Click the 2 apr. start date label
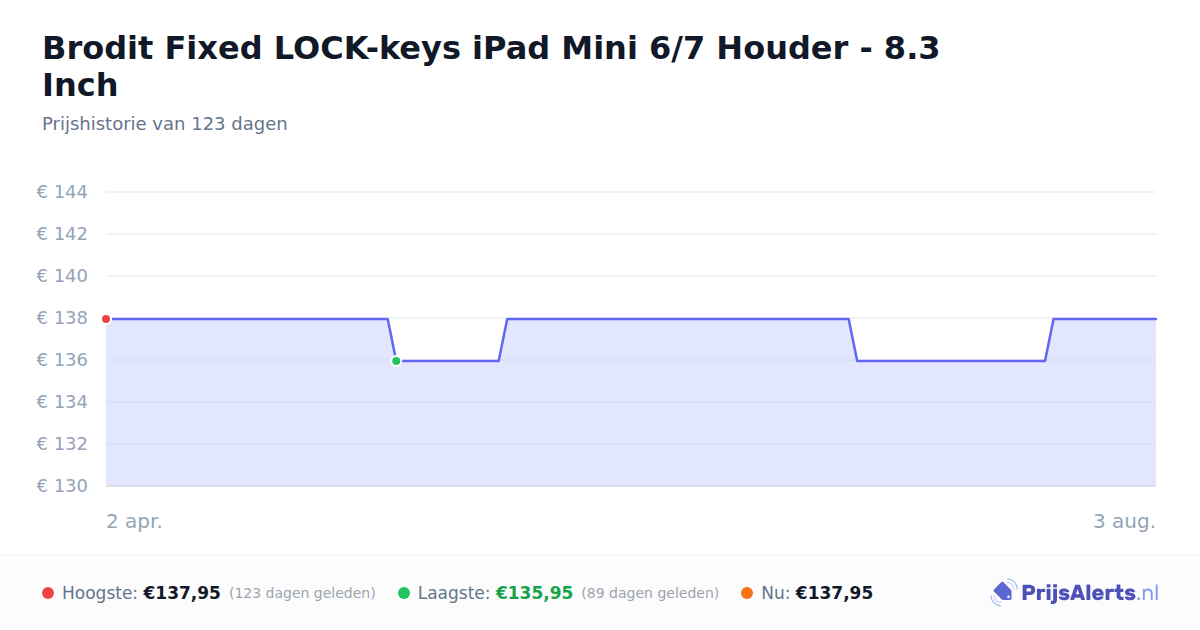The width and height of the screenshot is (1200, 630). click(134, 521)
